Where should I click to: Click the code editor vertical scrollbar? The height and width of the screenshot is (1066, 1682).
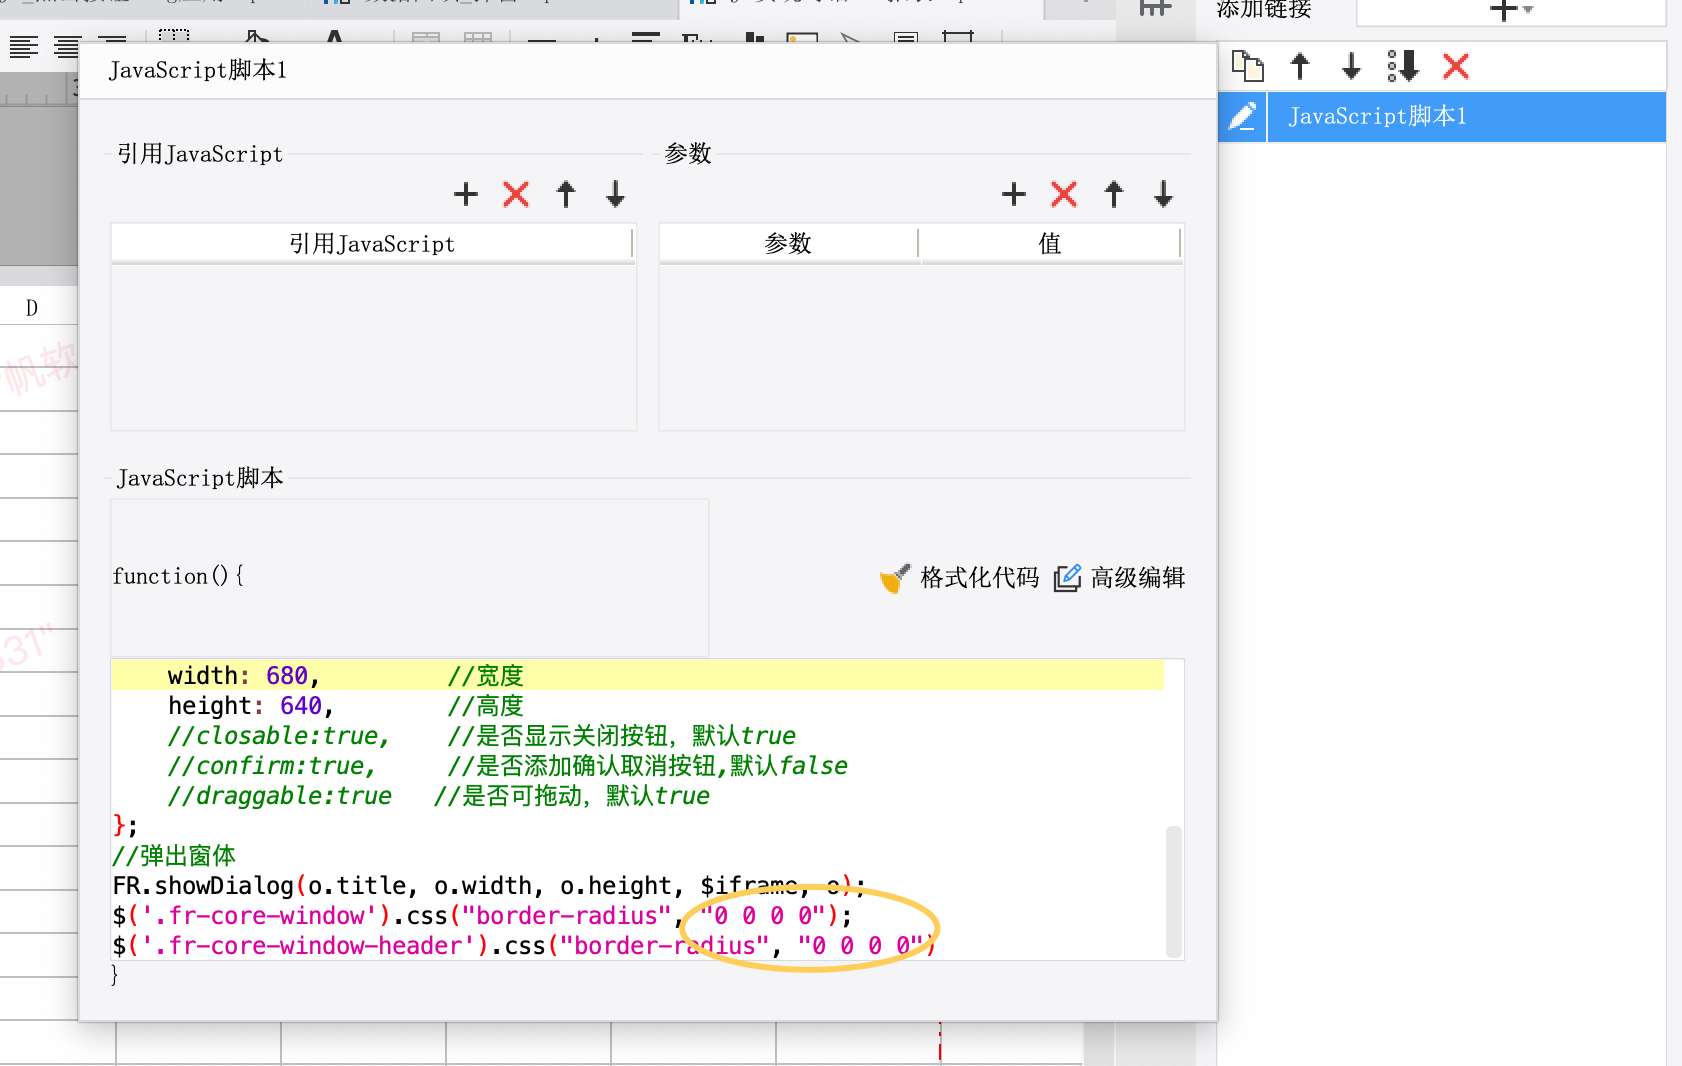click(1174, 890)
